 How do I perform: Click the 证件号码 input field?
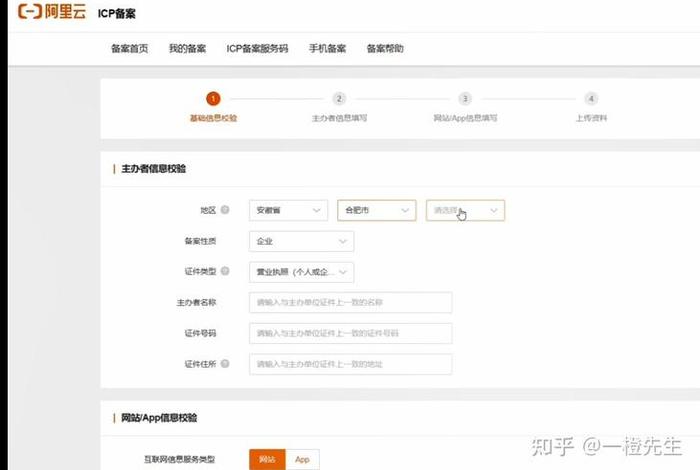(x=350, y=333)
